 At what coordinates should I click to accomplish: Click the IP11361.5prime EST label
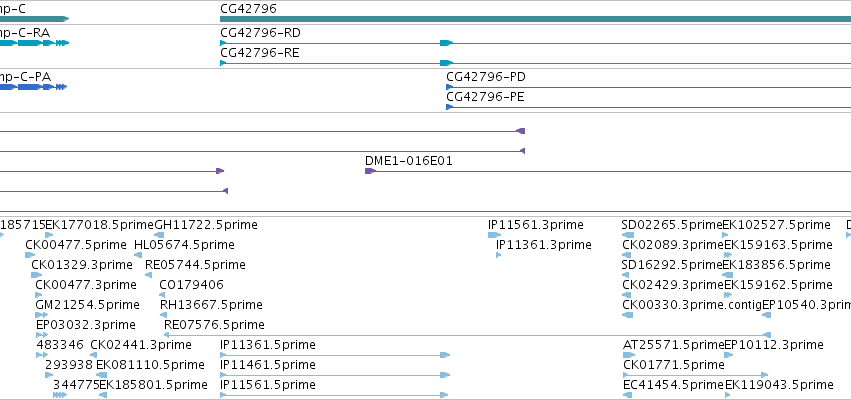[x=268, y=345]
